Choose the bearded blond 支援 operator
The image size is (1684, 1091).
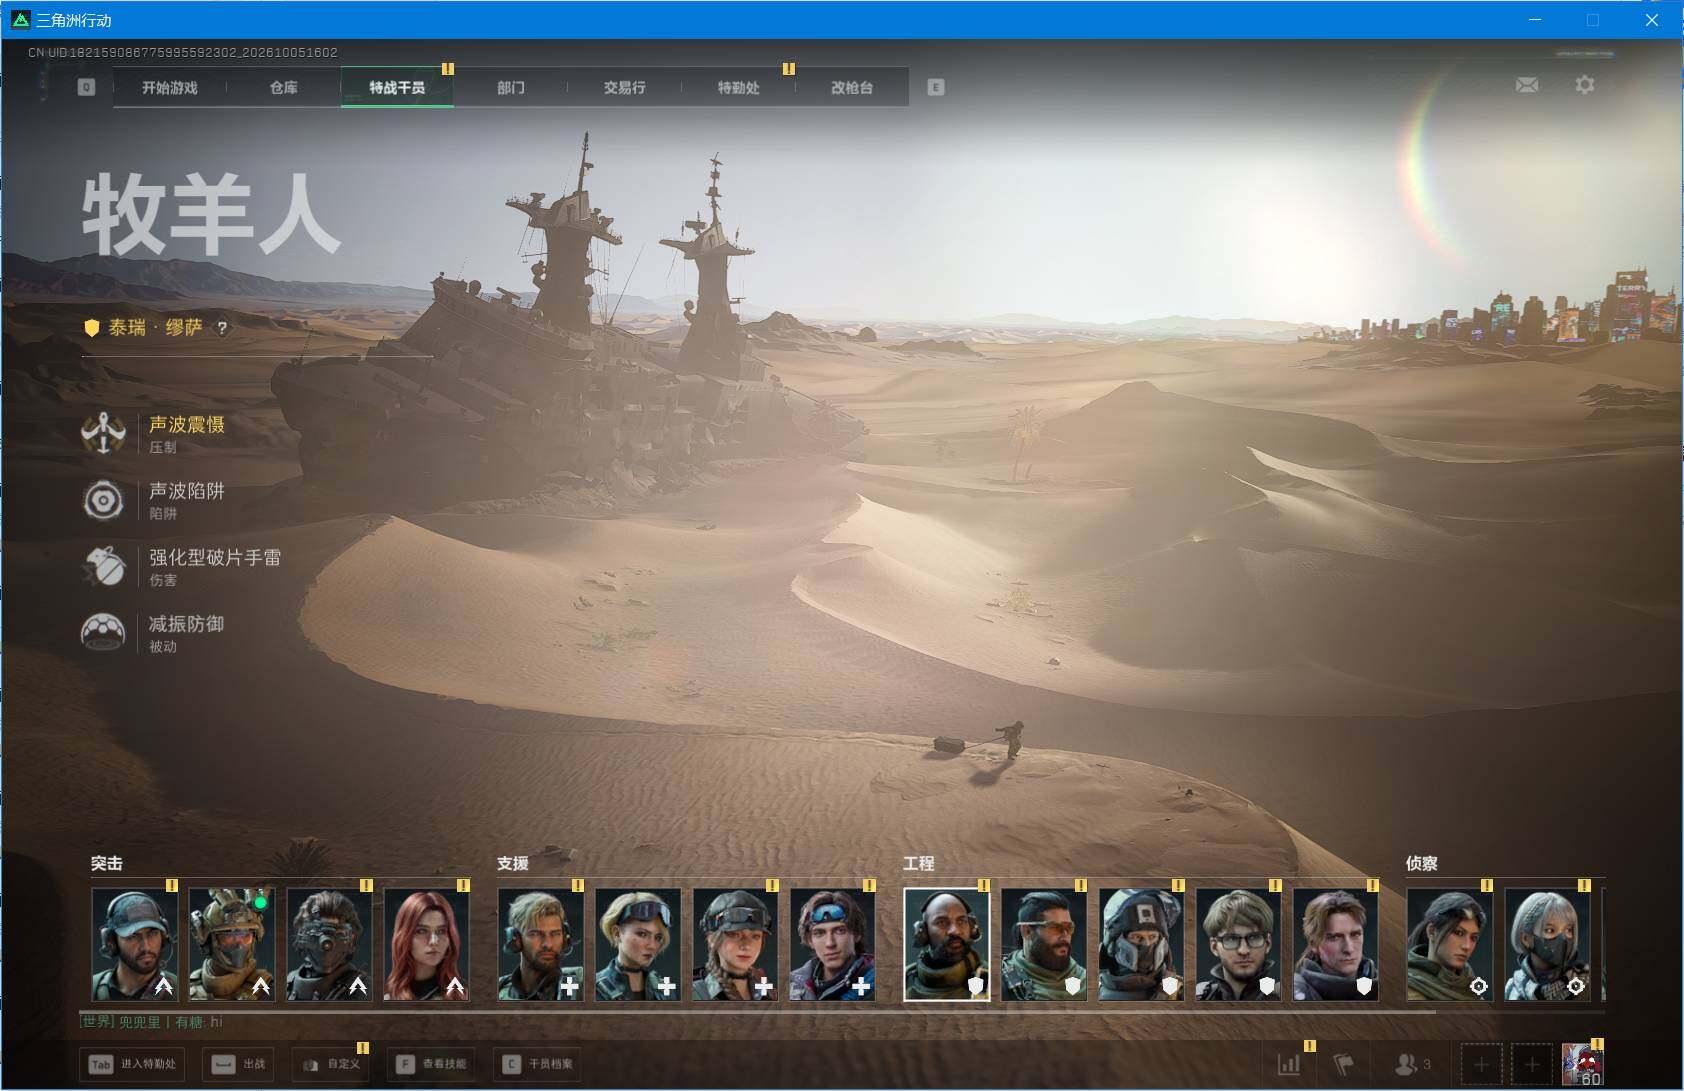point(541,944)
